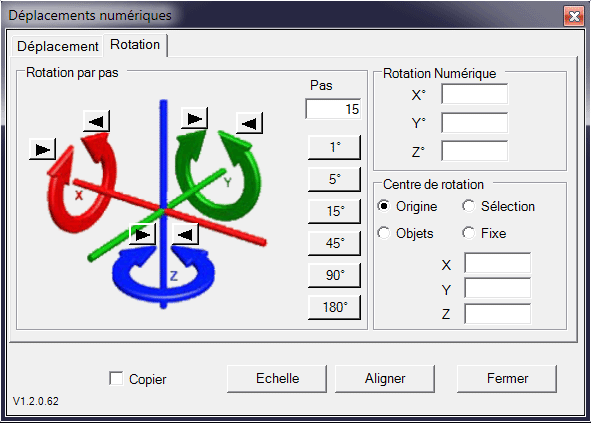Set step to 45° preset
The height and width of the screenshot is (423, 591).
[x=334, y=243]
